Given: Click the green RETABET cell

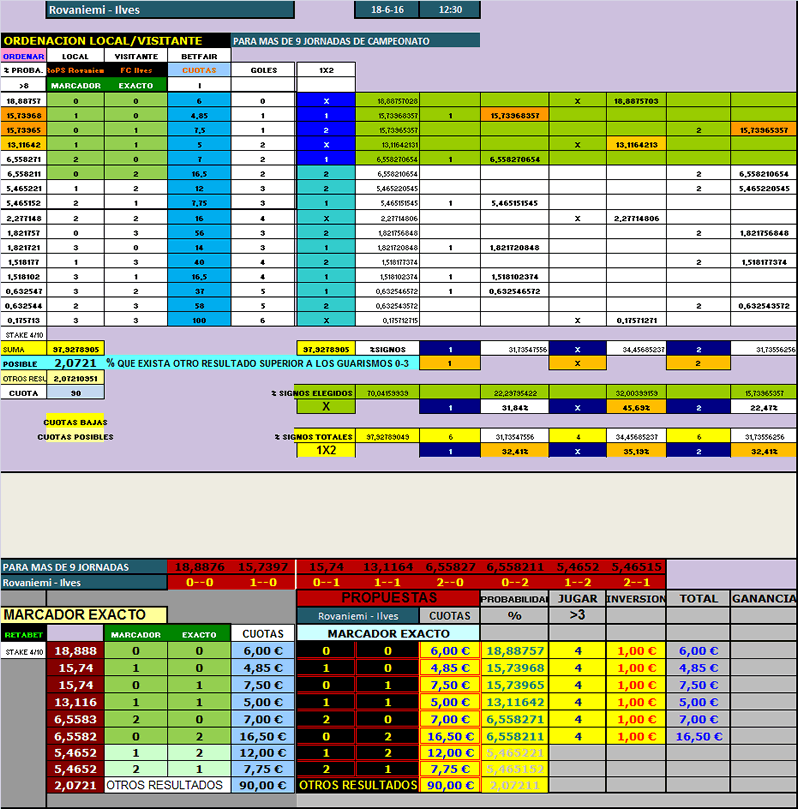Looking at the screenshot, I should point(24,634).
